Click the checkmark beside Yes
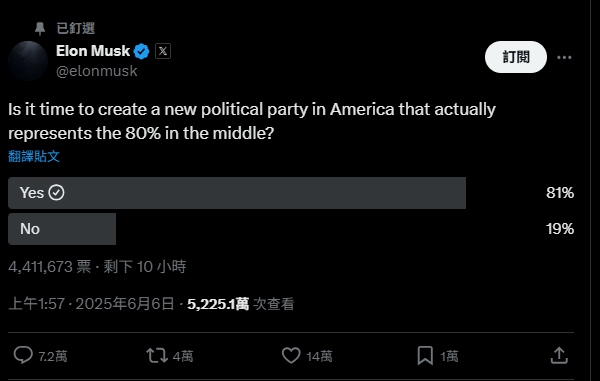 (x=56, y=193)
